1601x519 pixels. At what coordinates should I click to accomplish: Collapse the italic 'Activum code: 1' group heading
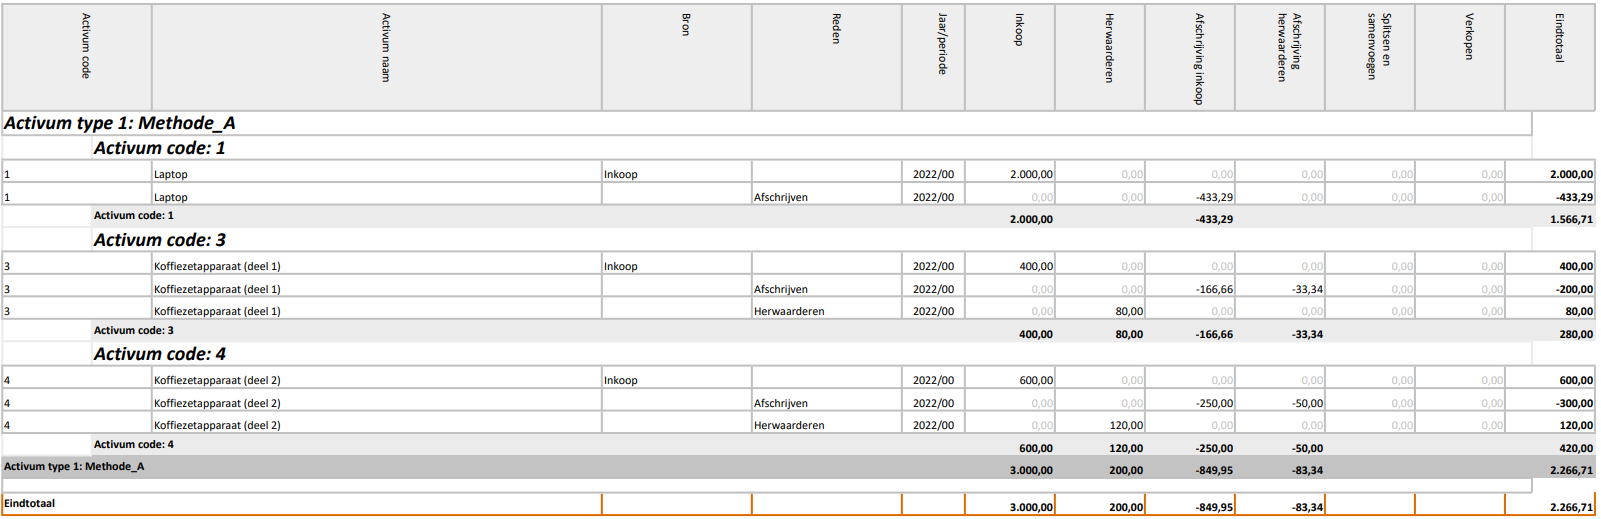click(159, 148)
